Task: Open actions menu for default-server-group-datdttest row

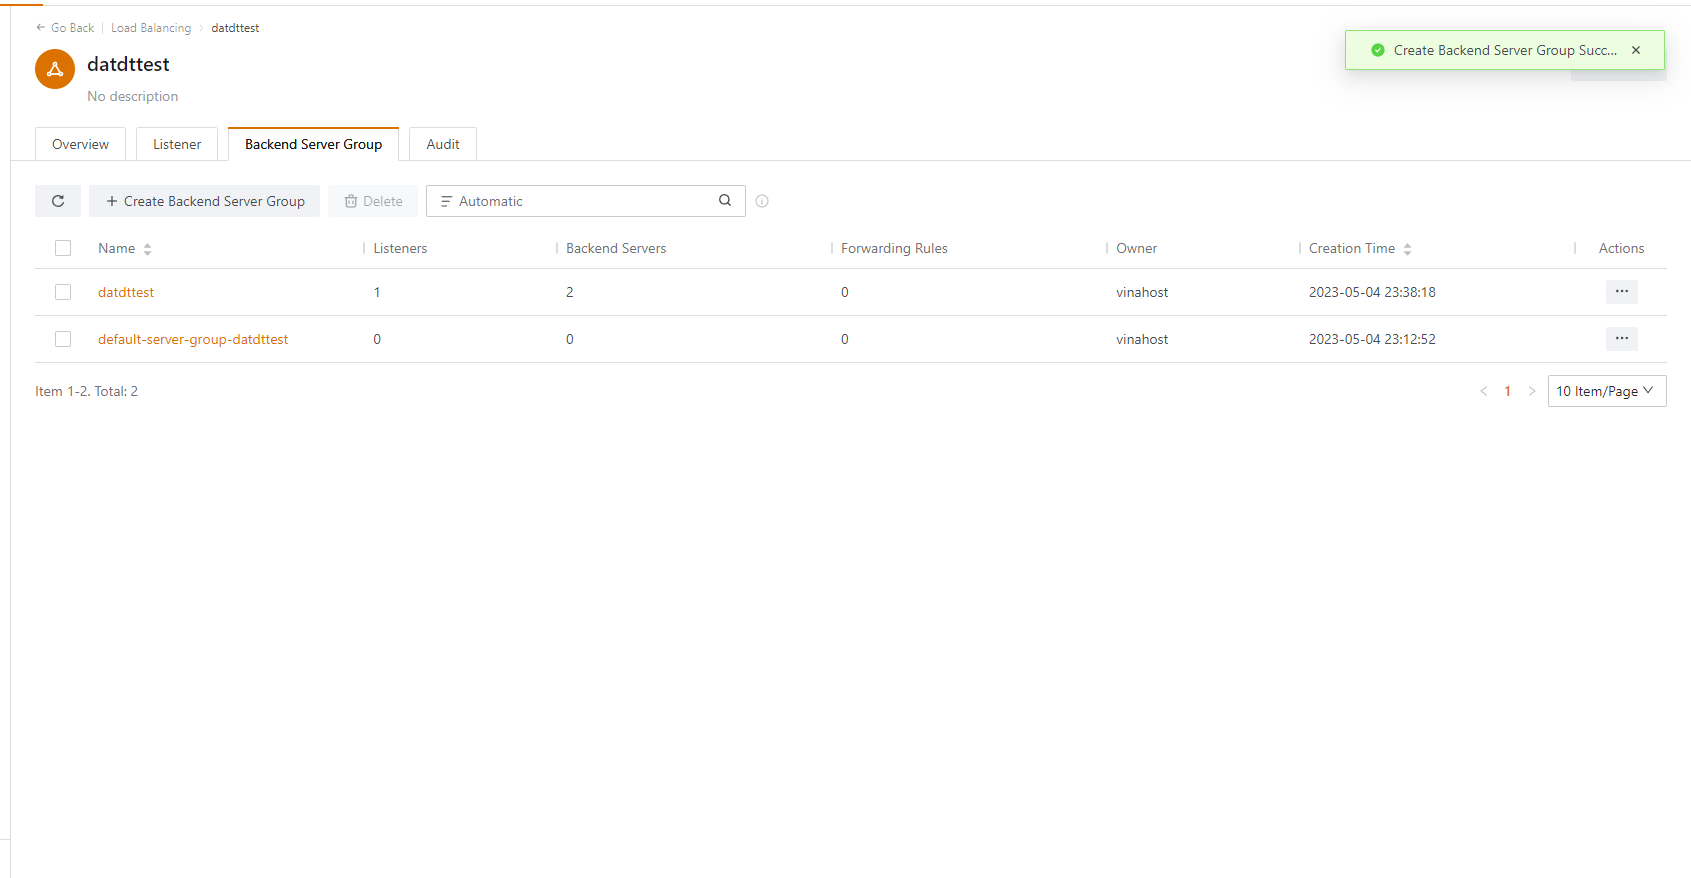Action: tap(1621, 339)
